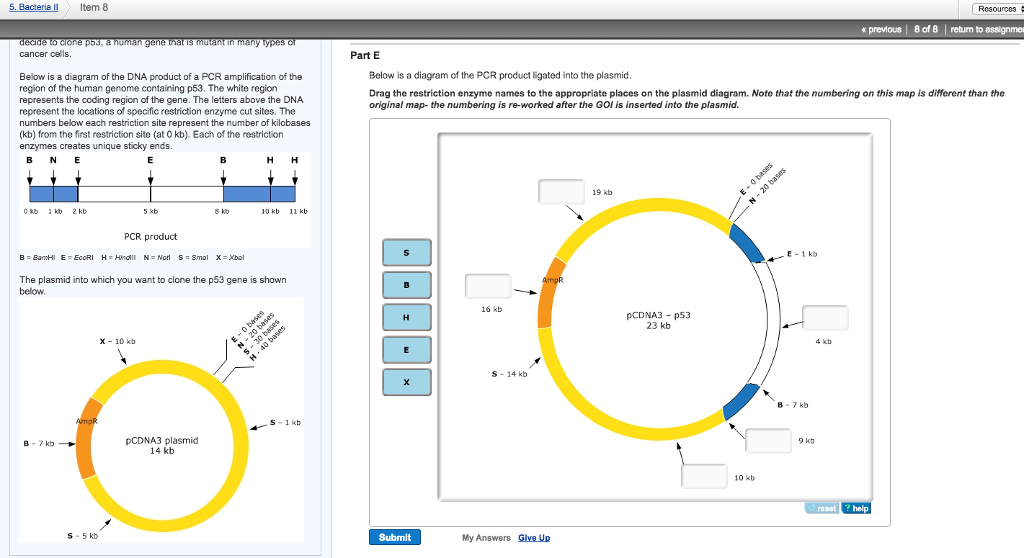Click the S - 1 kb label on left plasmid

coord(285,422)
